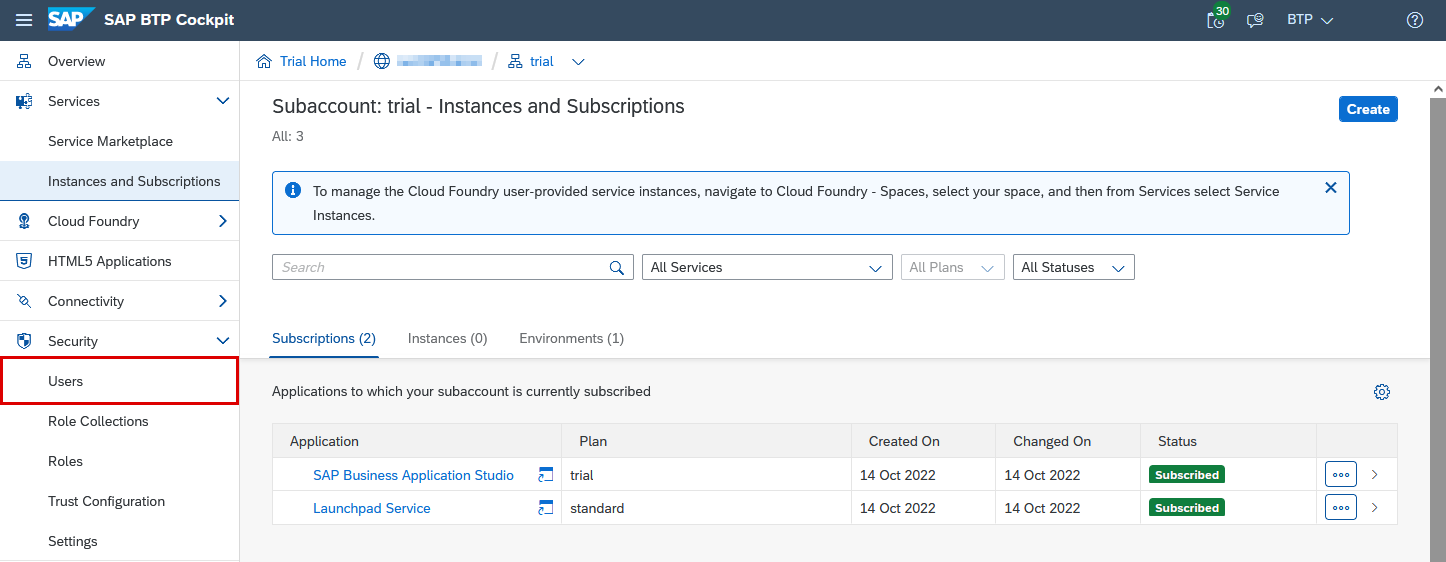Viewport: 1446px width, 562px height.
Task: Click the Security shield icon
Action: tap(24, 341)
